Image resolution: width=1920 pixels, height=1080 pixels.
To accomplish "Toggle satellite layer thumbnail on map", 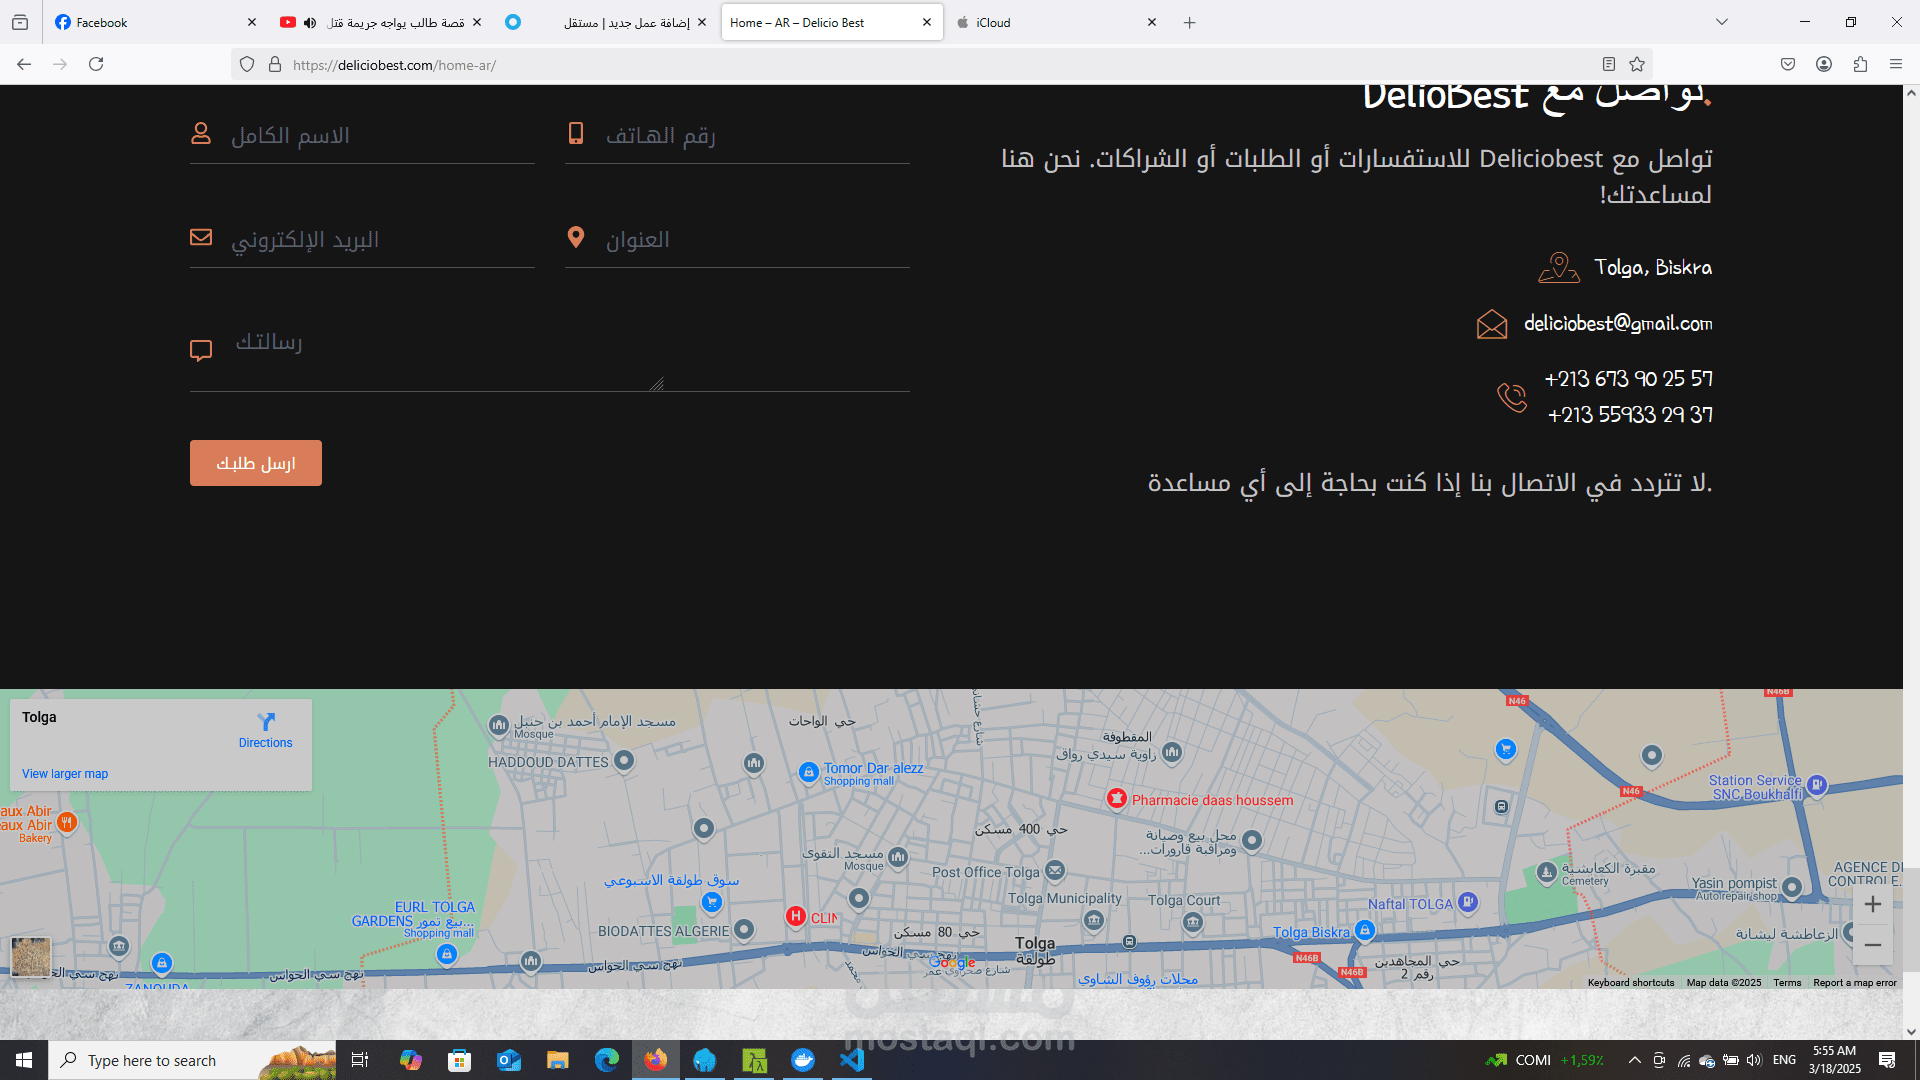I will [31, 956].
